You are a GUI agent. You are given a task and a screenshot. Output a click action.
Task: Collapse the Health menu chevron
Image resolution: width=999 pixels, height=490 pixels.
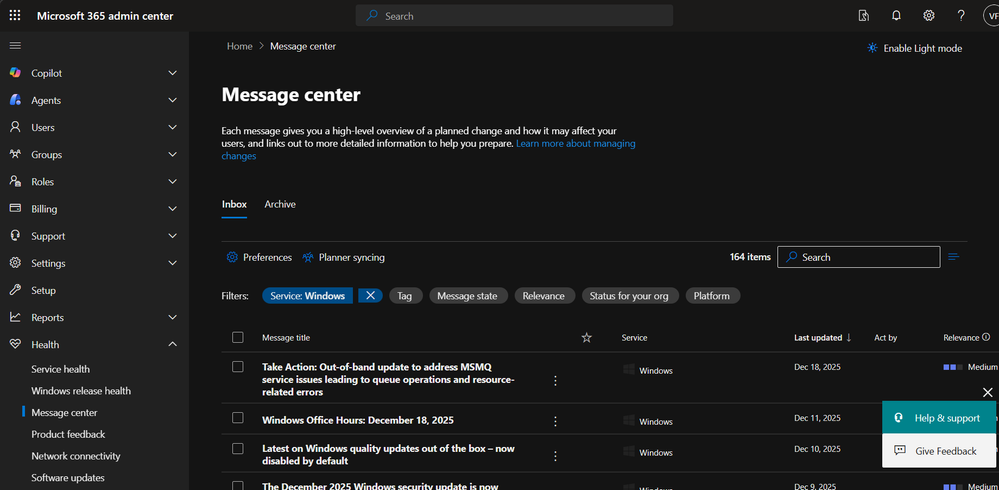pos(172,344)
